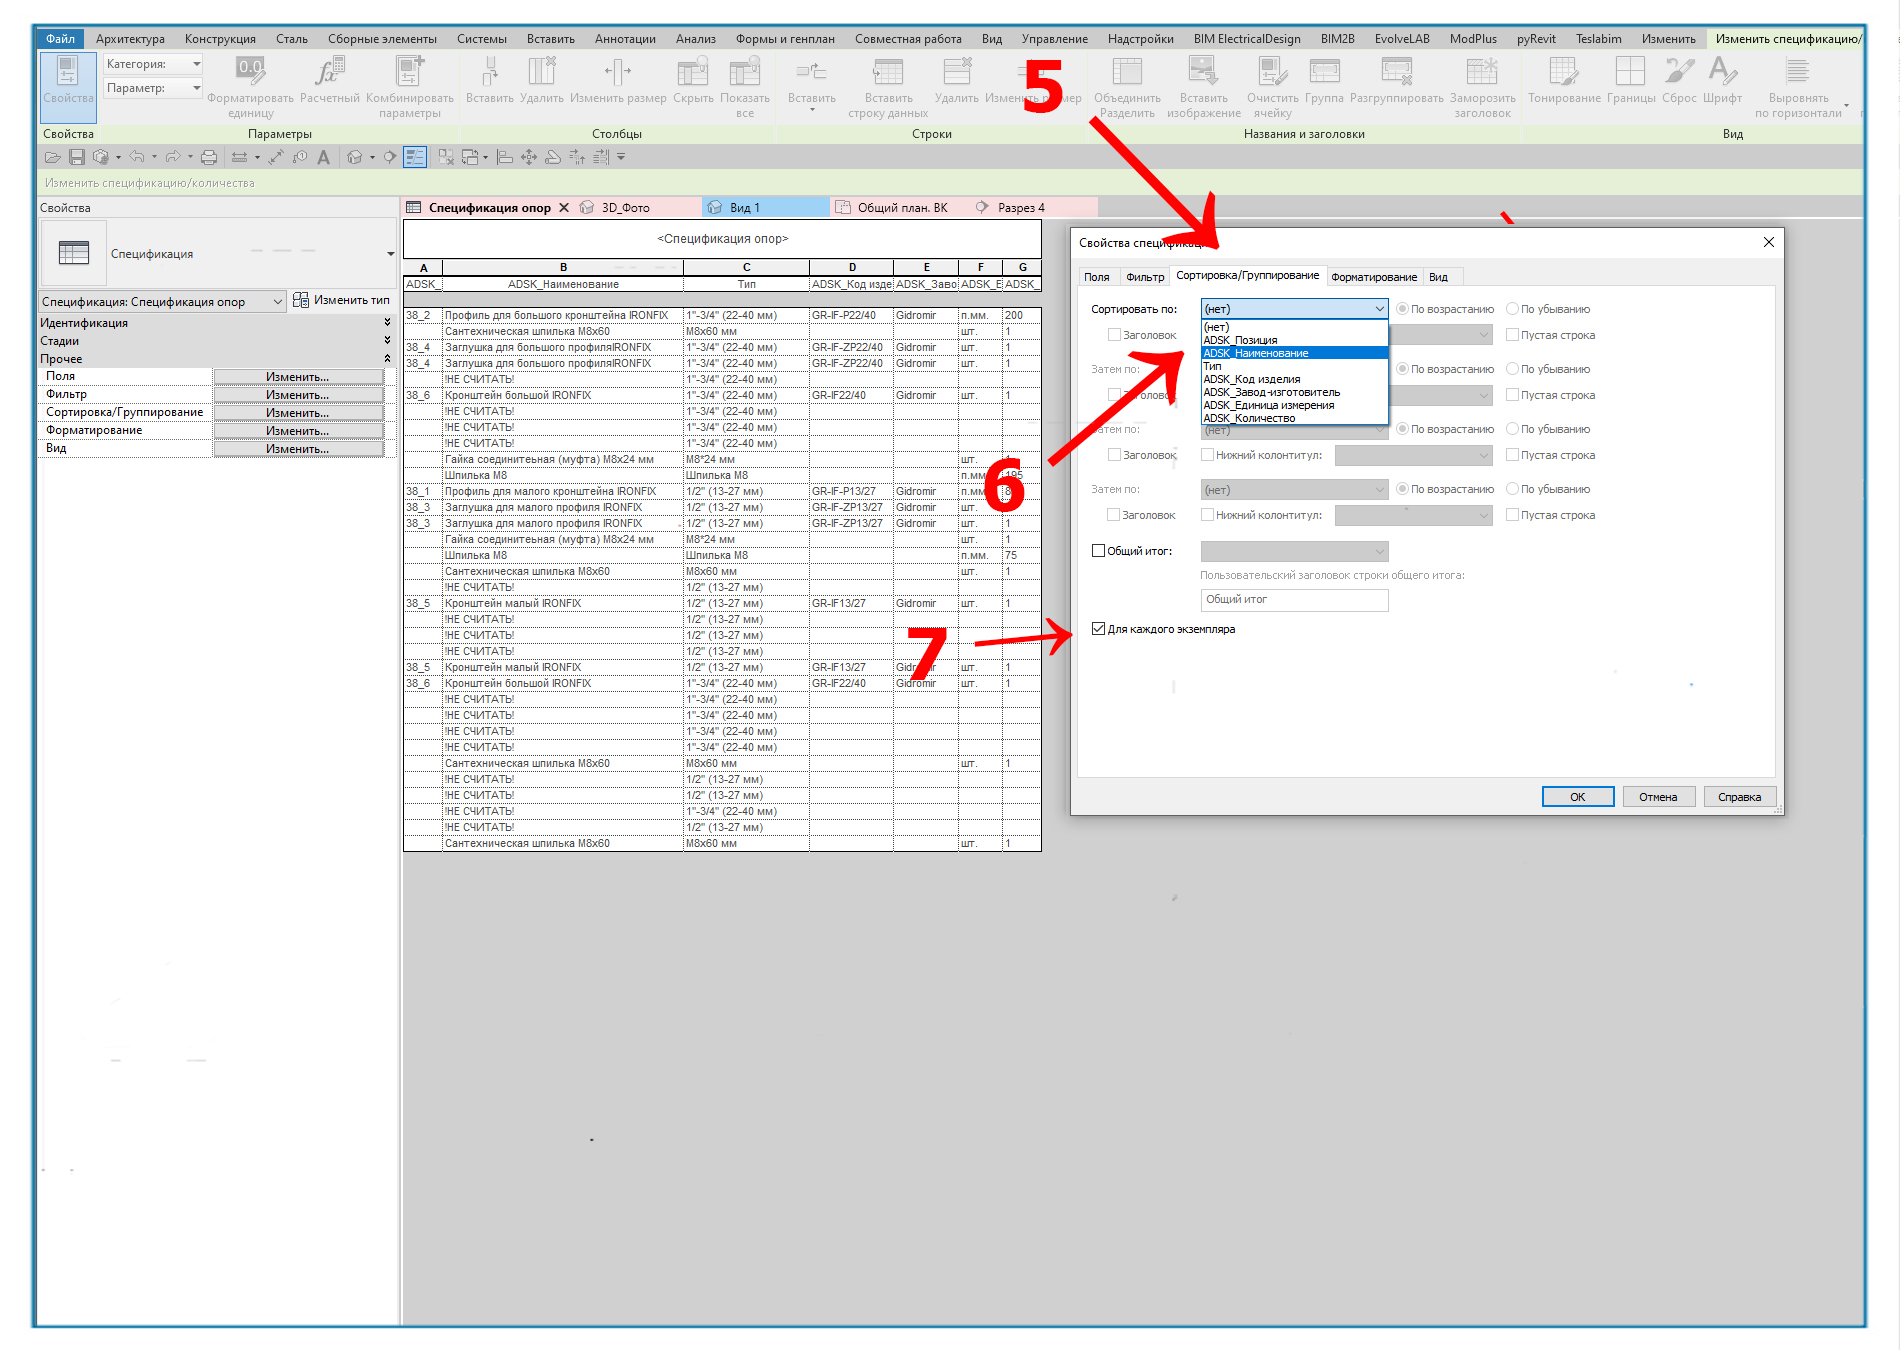Open the Параметр dropdown in ribbon
The width and height of the screenshot is (1900, 1350).
tap(153, 88)
